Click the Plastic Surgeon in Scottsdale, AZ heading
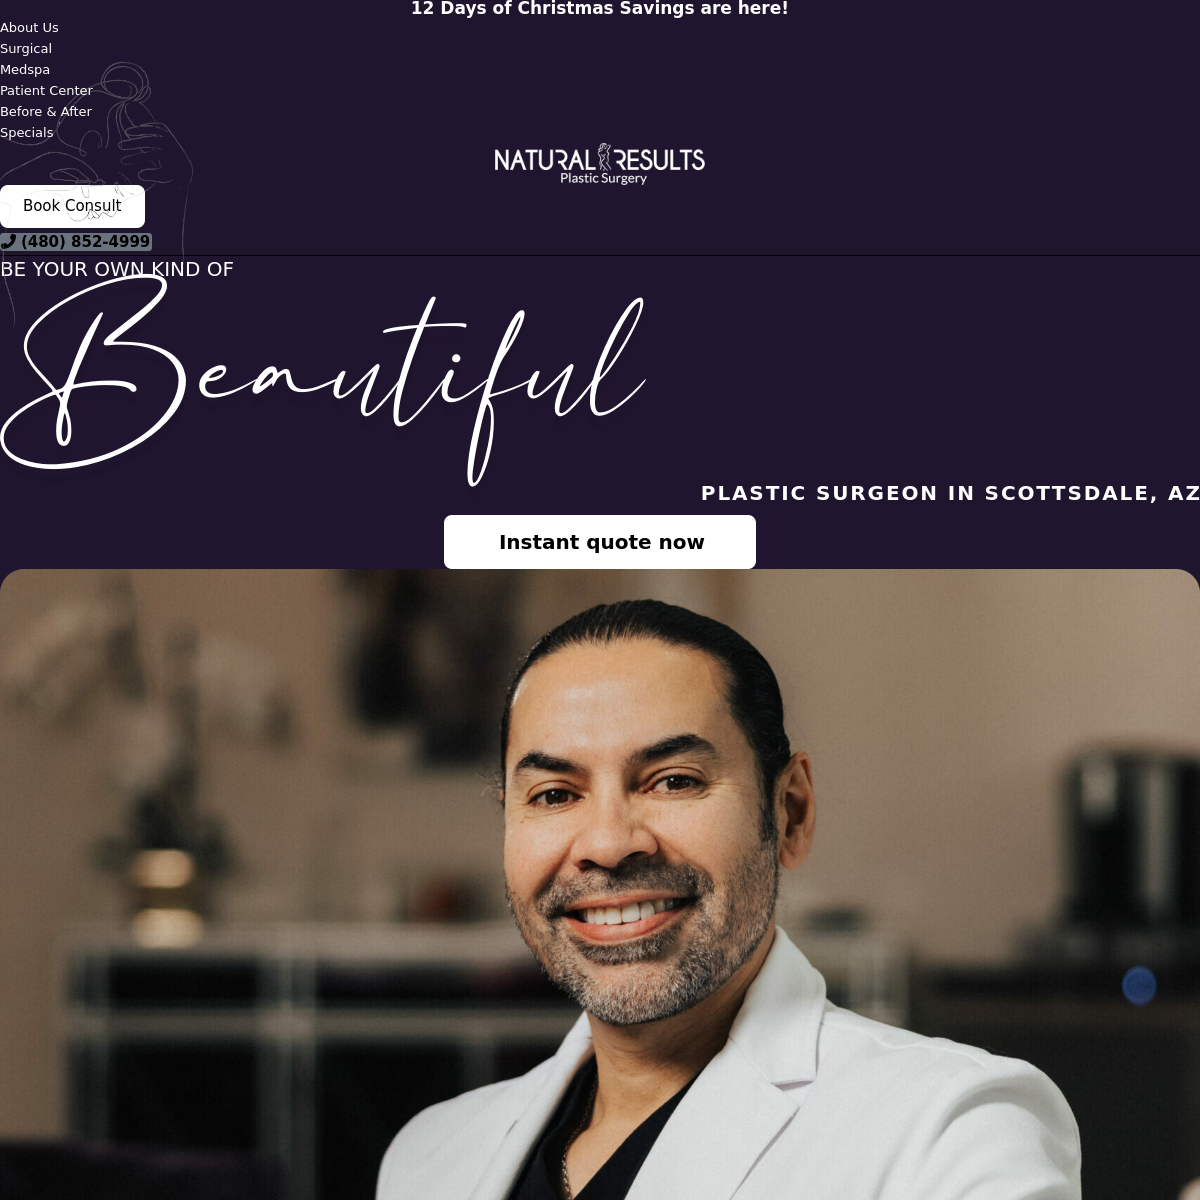The height and width of the screenshot is (1200, 1200). click(x=950, y=493)
